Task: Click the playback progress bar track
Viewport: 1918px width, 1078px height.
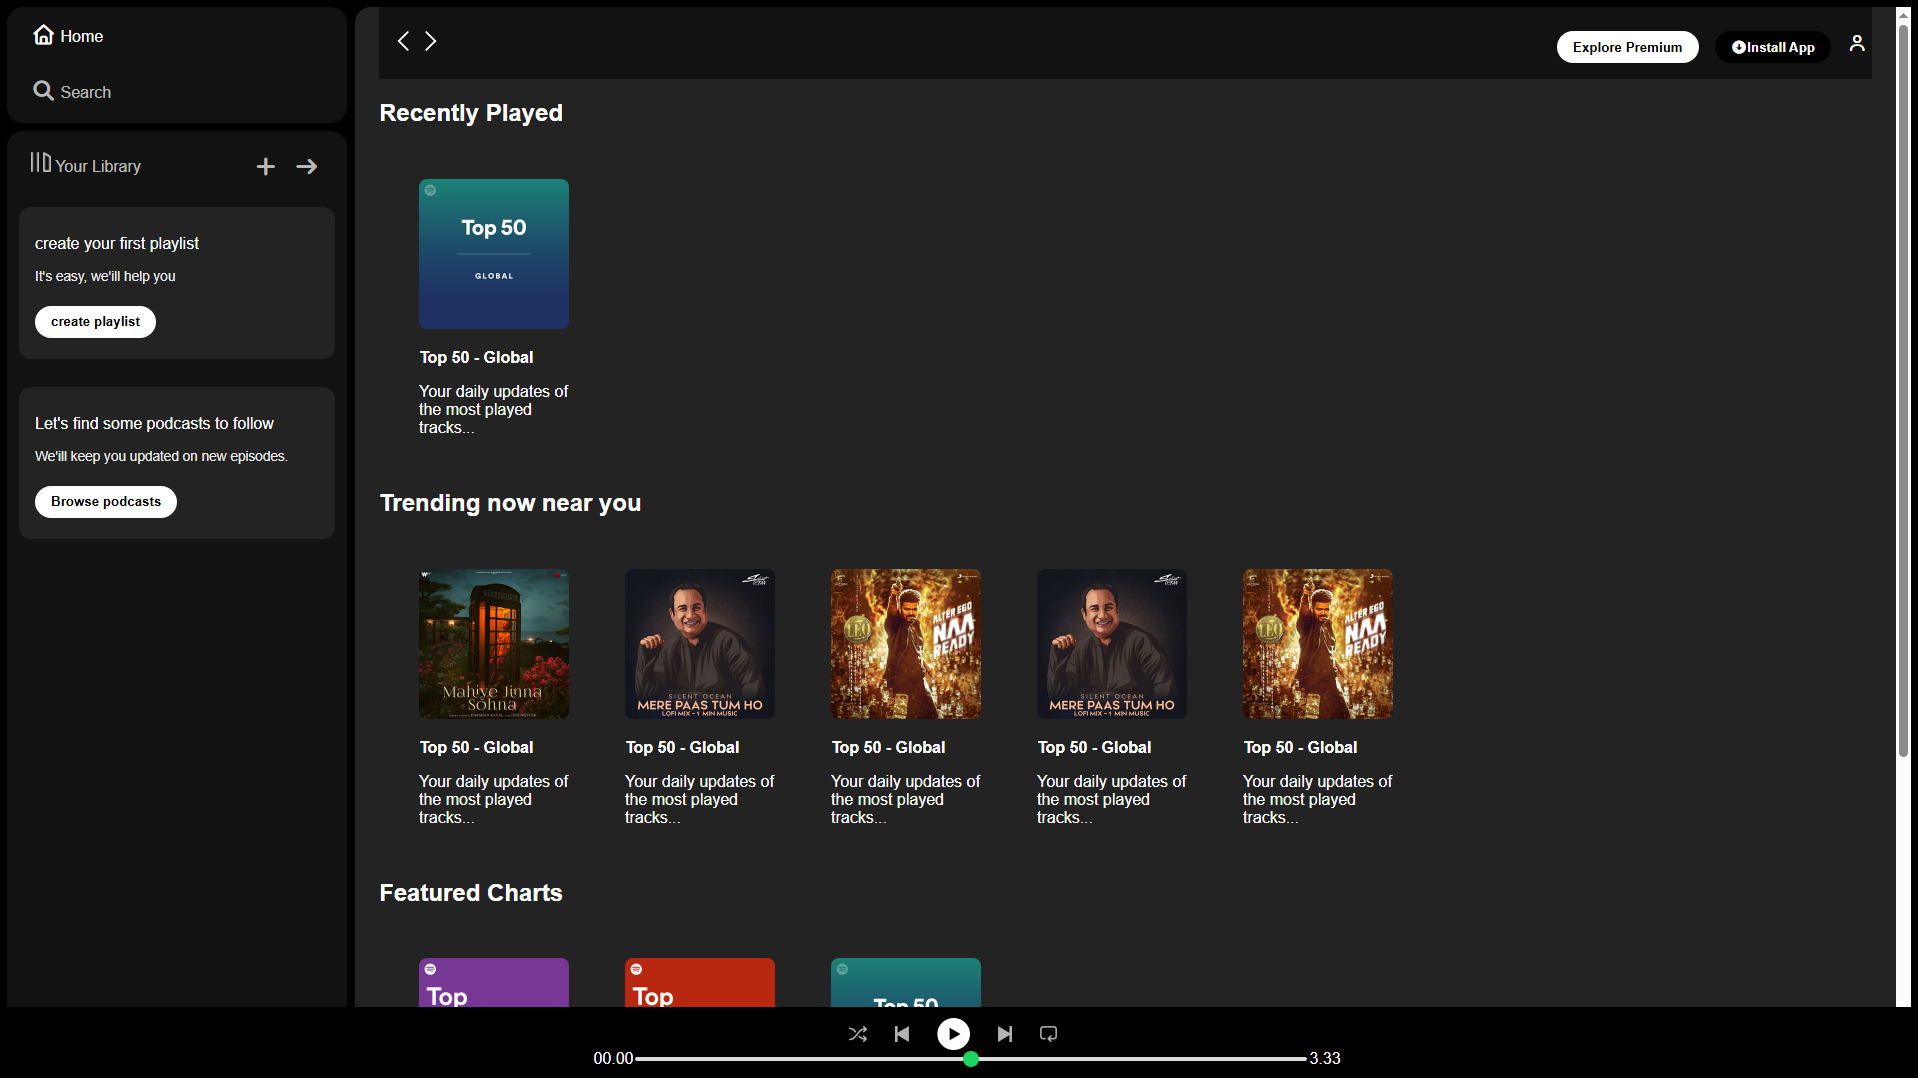Action: (971, 1059)
